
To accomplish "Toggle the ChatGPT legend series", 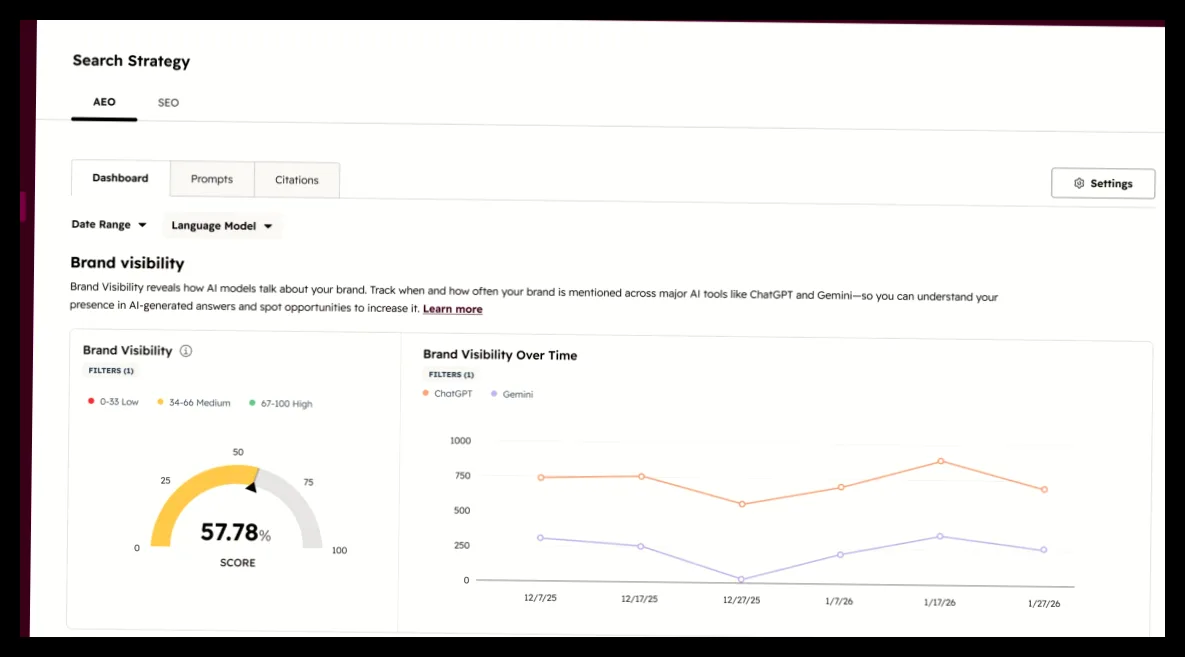I will point(447,394).
